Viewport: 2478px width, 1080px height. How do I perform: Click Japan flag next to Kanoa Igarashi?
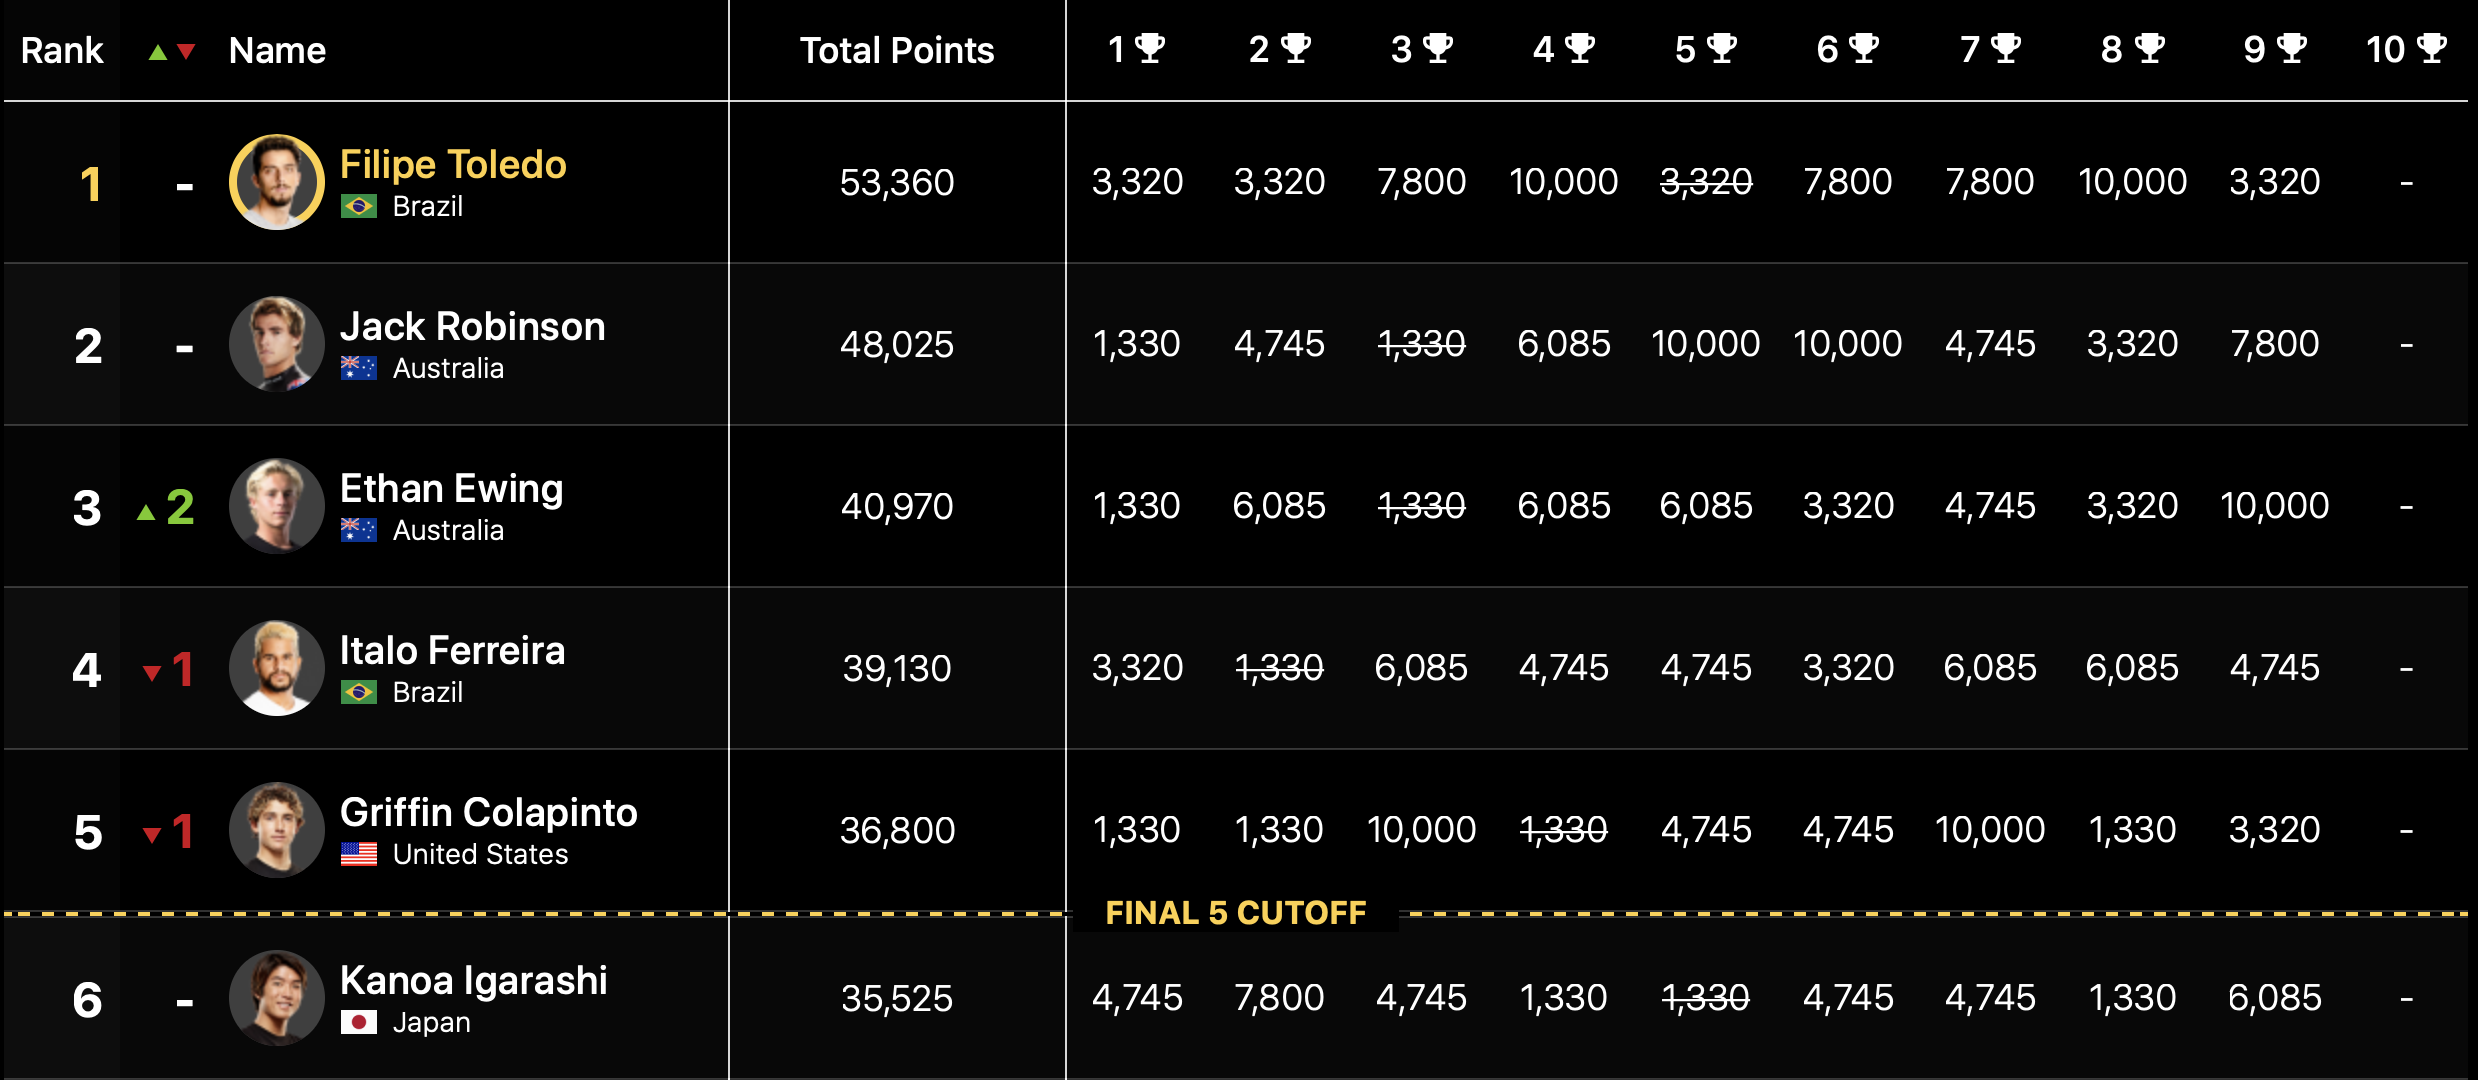click(358, 1022)
